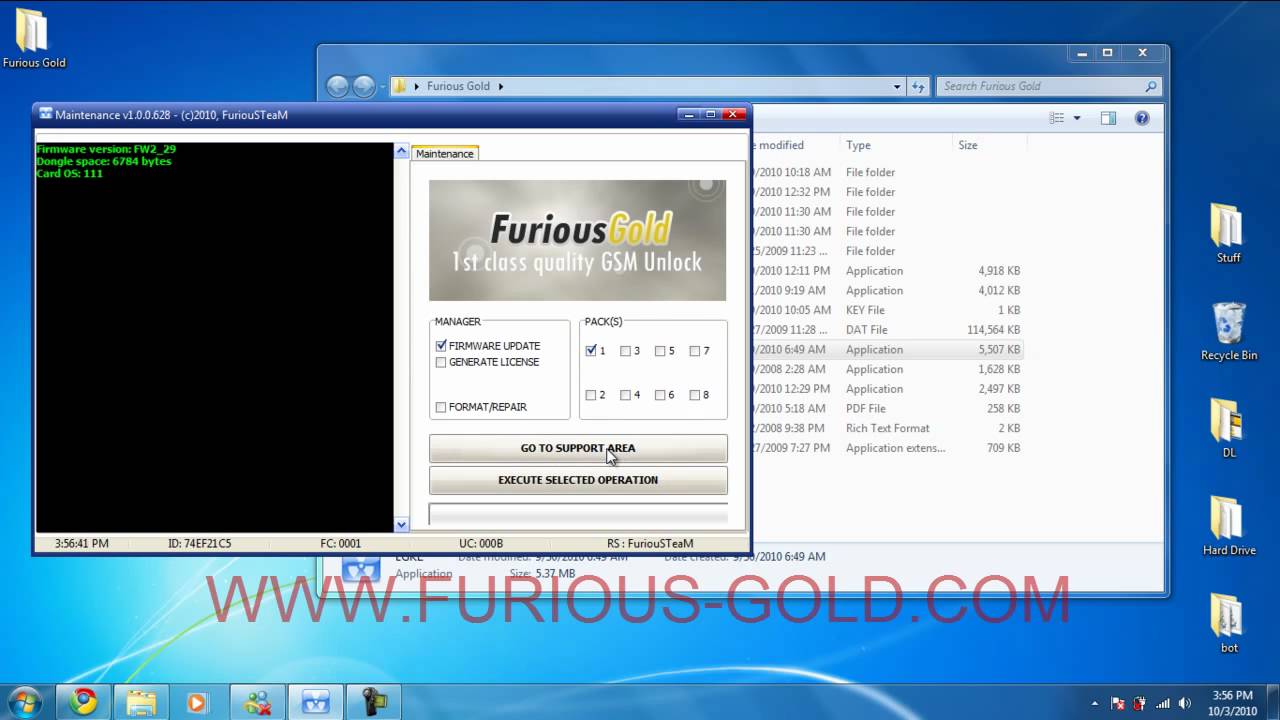Check pack 4 checkbox
The image size is (1280, 720).
tap(626, 395)
